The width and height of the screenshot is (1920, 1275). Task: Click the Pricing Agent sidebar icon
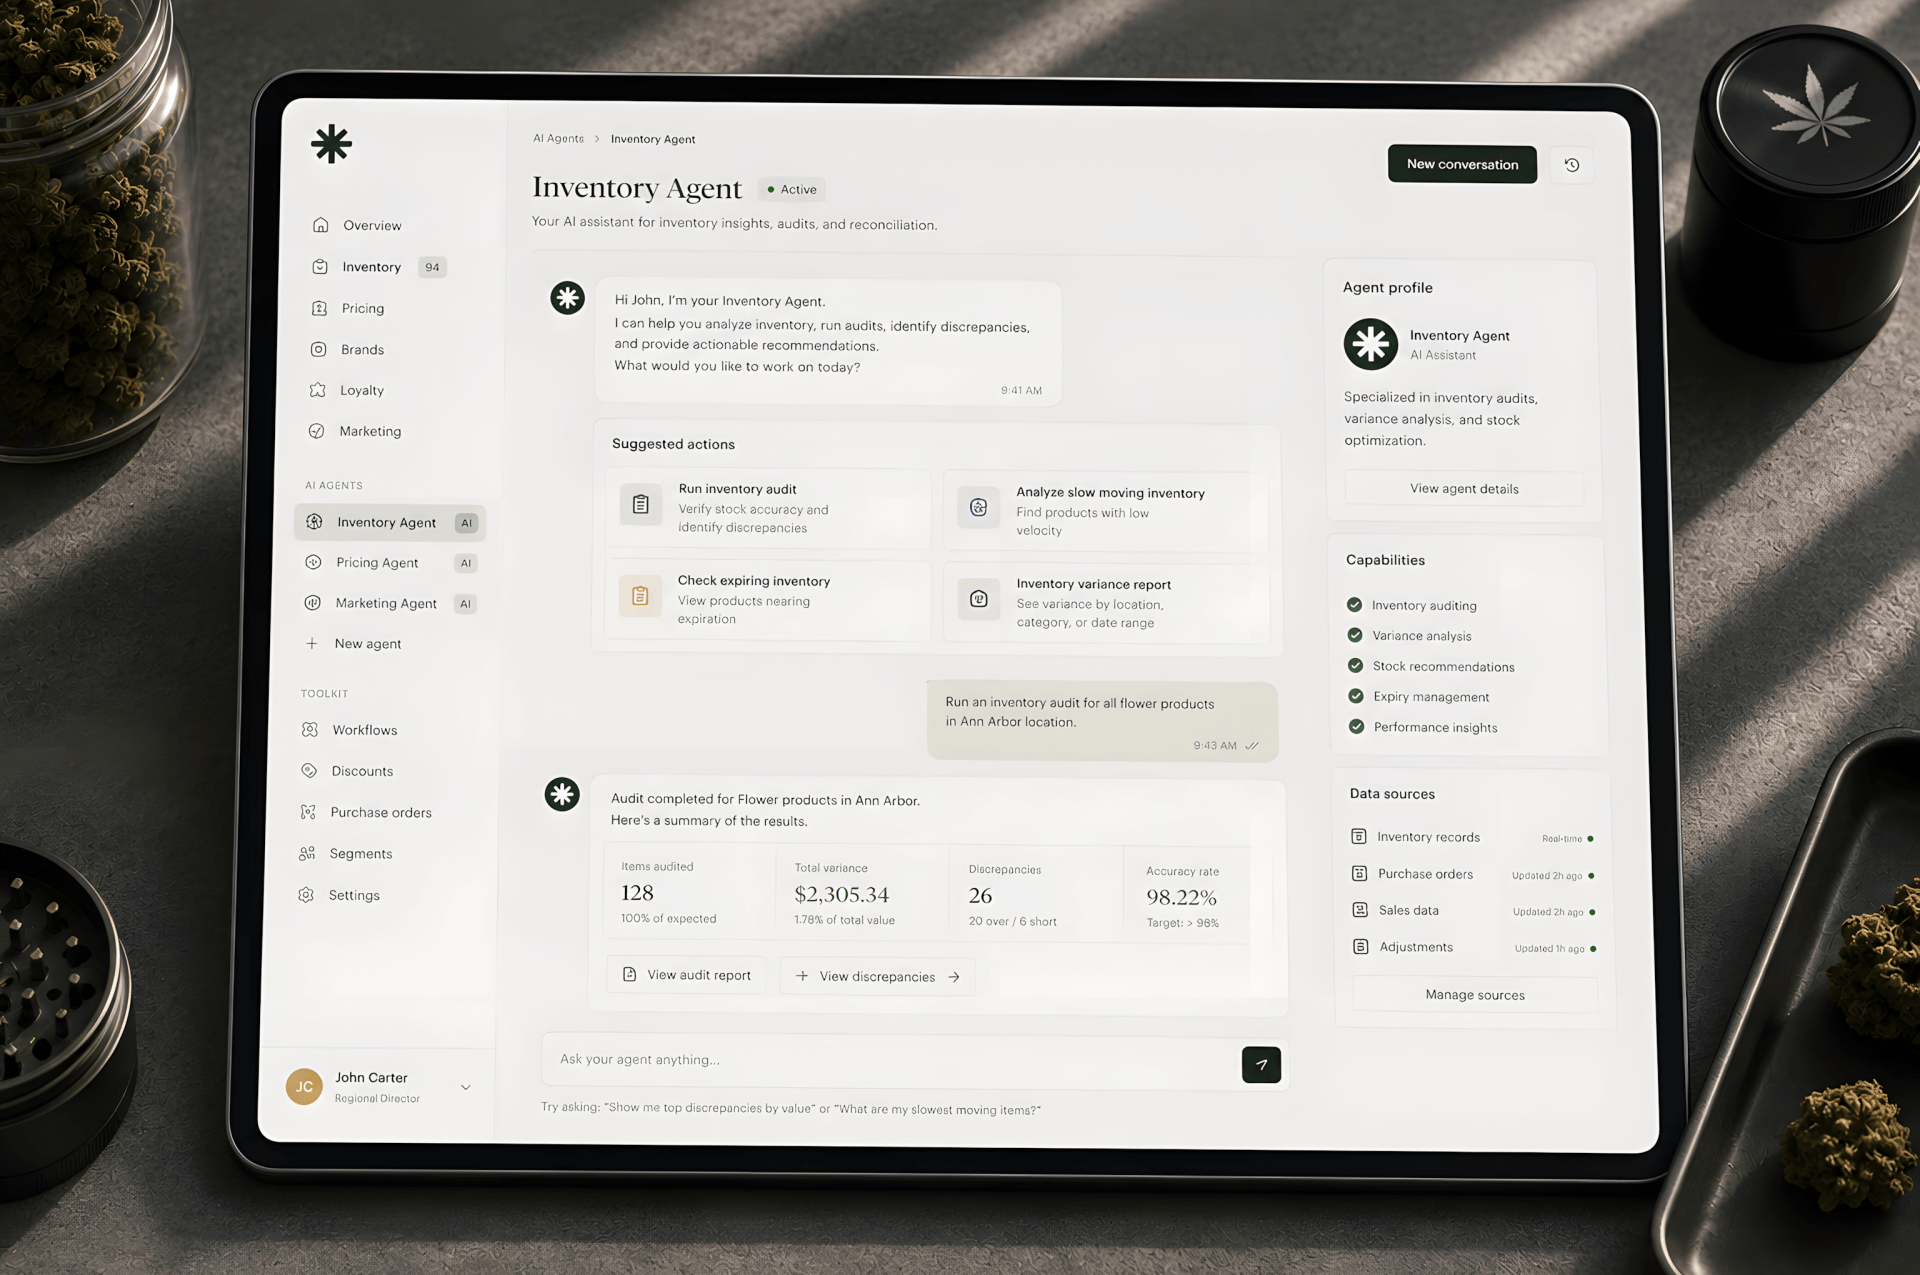click(313, 562)
